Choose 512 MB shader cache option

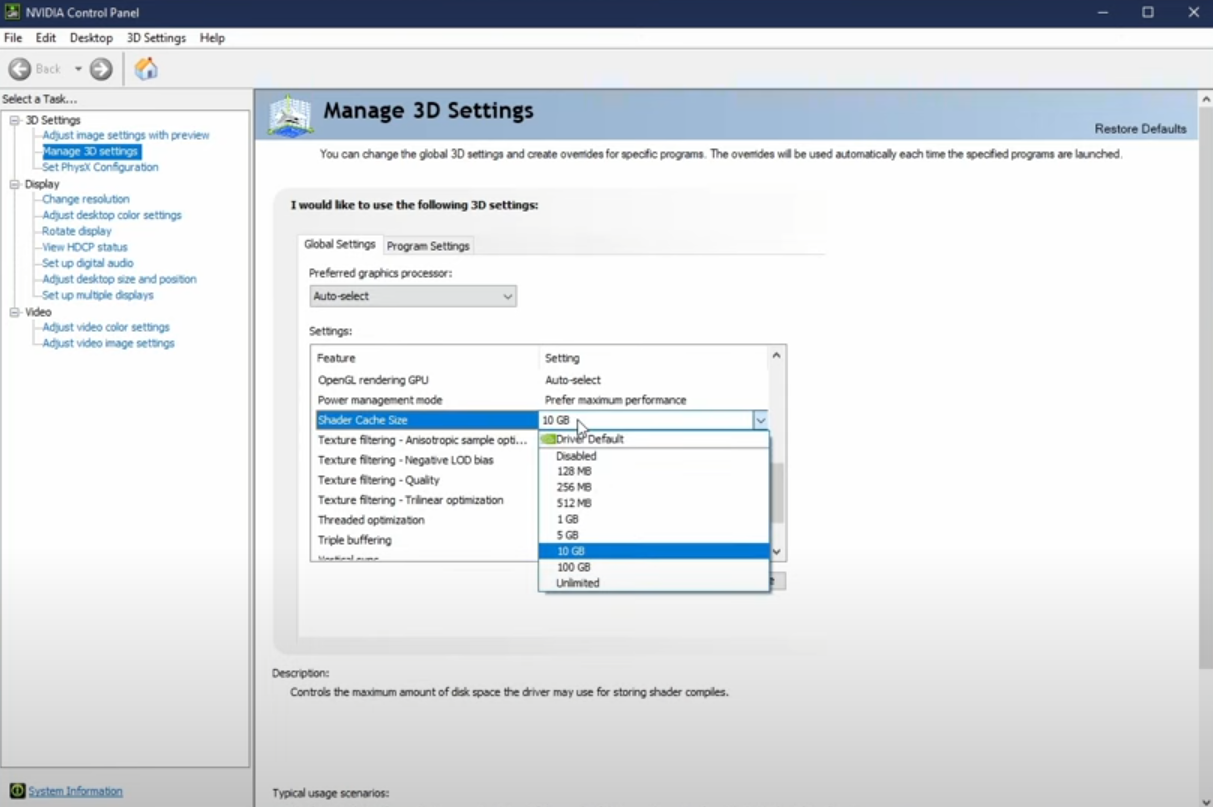tap(654, 503)
